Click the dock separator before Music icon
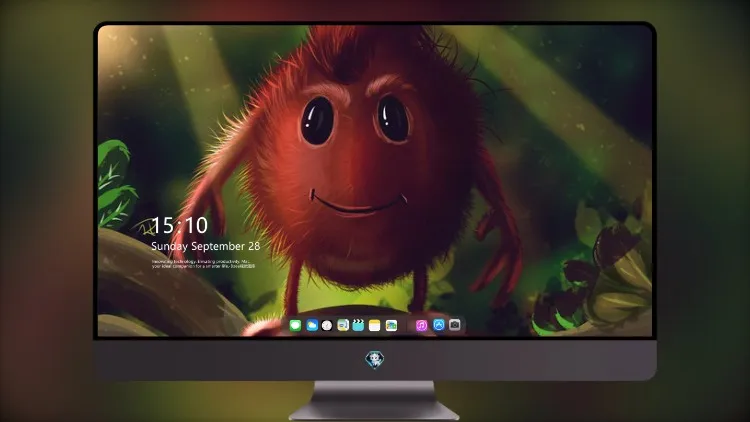The image size is (750, 422). [407, 326]
